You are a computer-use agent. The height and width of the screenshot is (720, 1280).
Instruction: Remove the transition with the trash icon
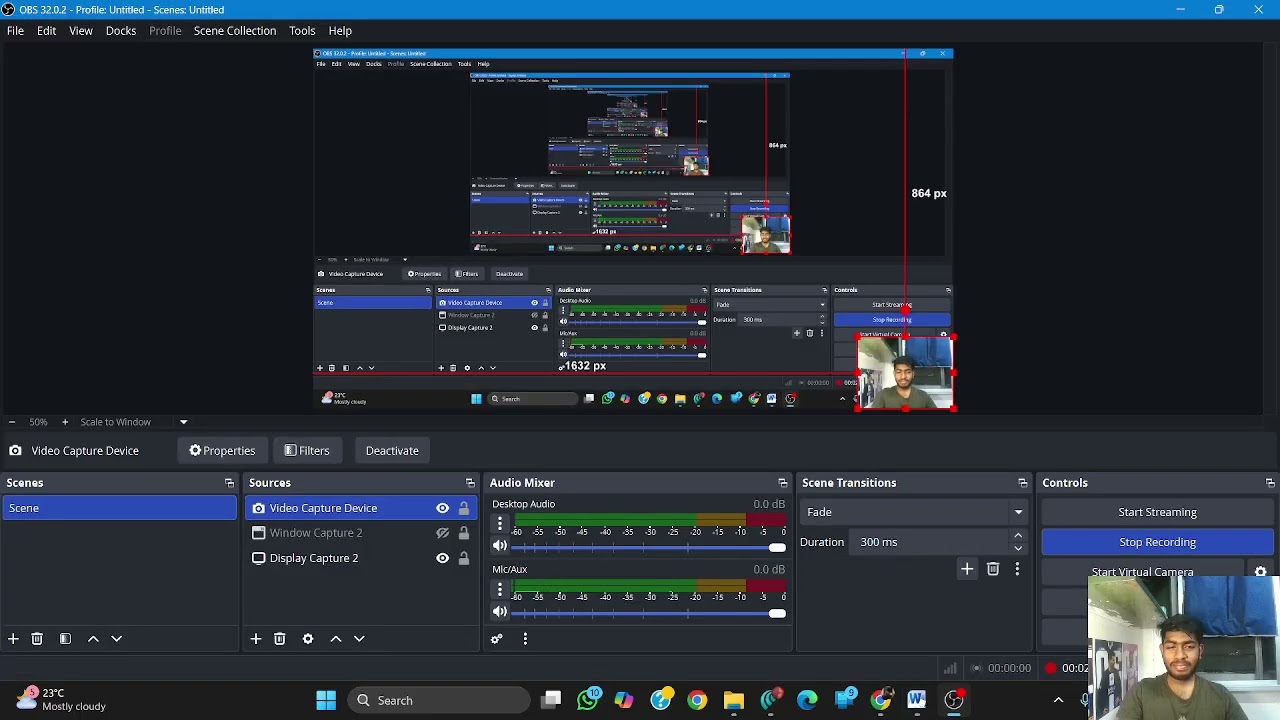click(x=993, y=569)
